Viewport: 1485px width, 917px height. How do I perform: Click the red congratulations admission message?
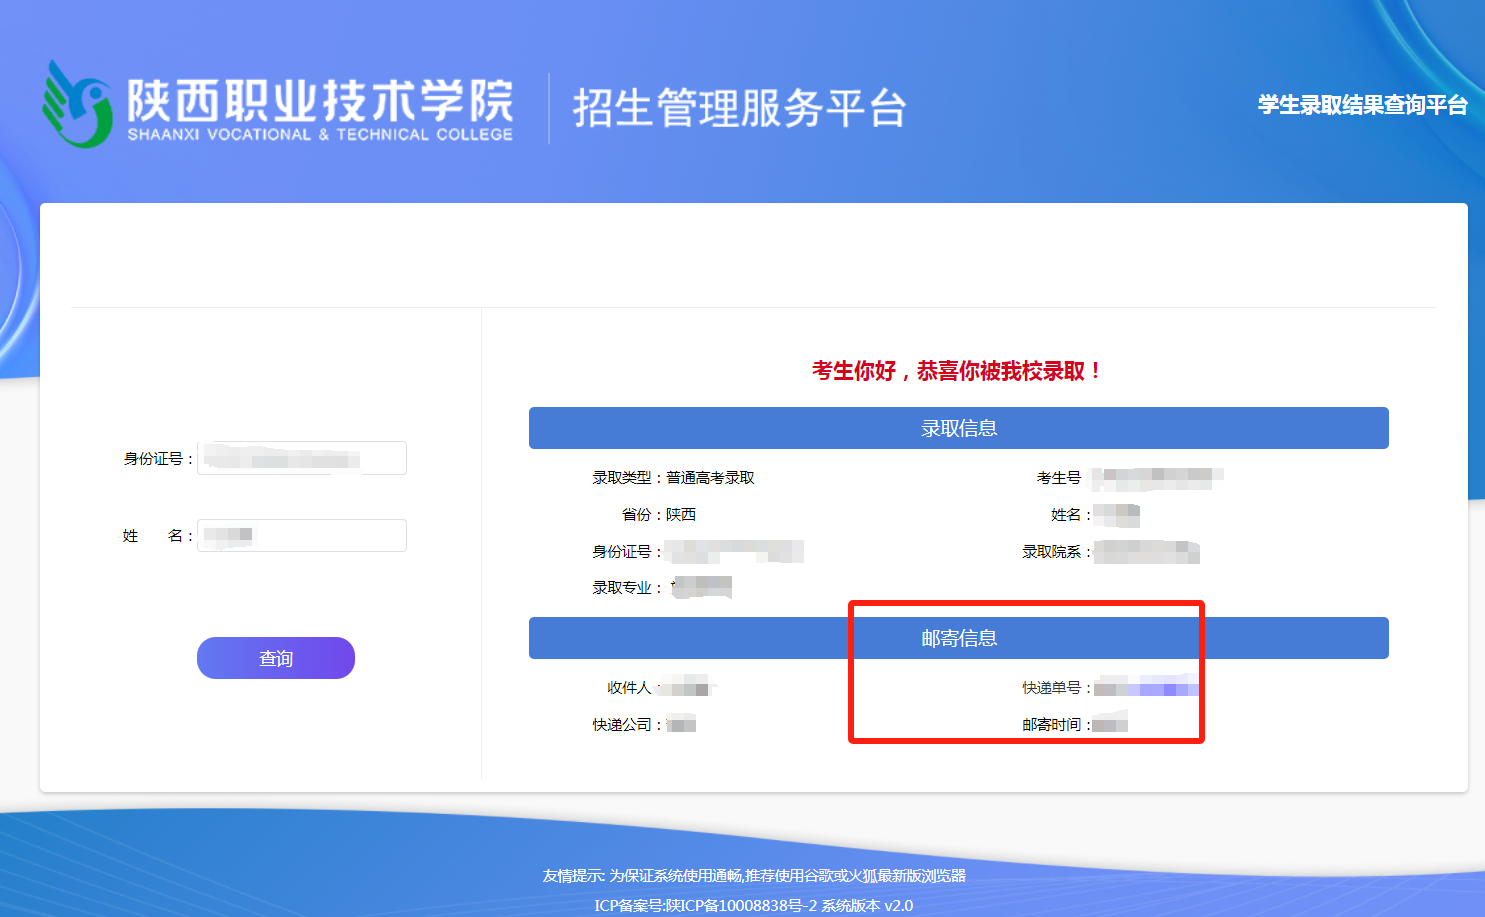[957, 371]
